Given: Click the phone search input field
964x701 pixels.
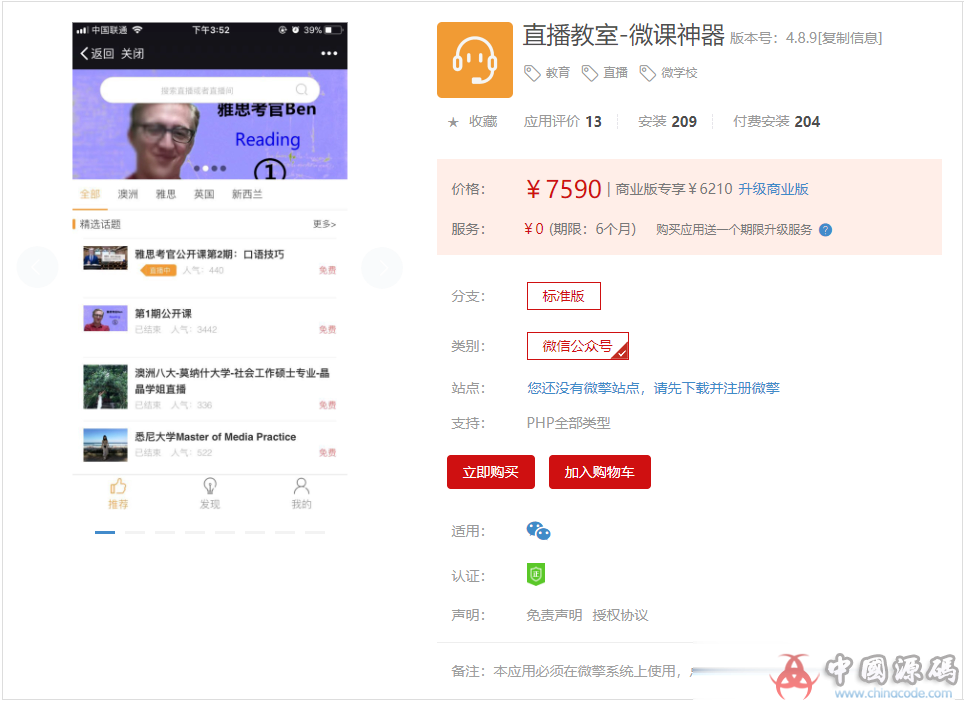Looking at the screenshot, I should point(210,90).
